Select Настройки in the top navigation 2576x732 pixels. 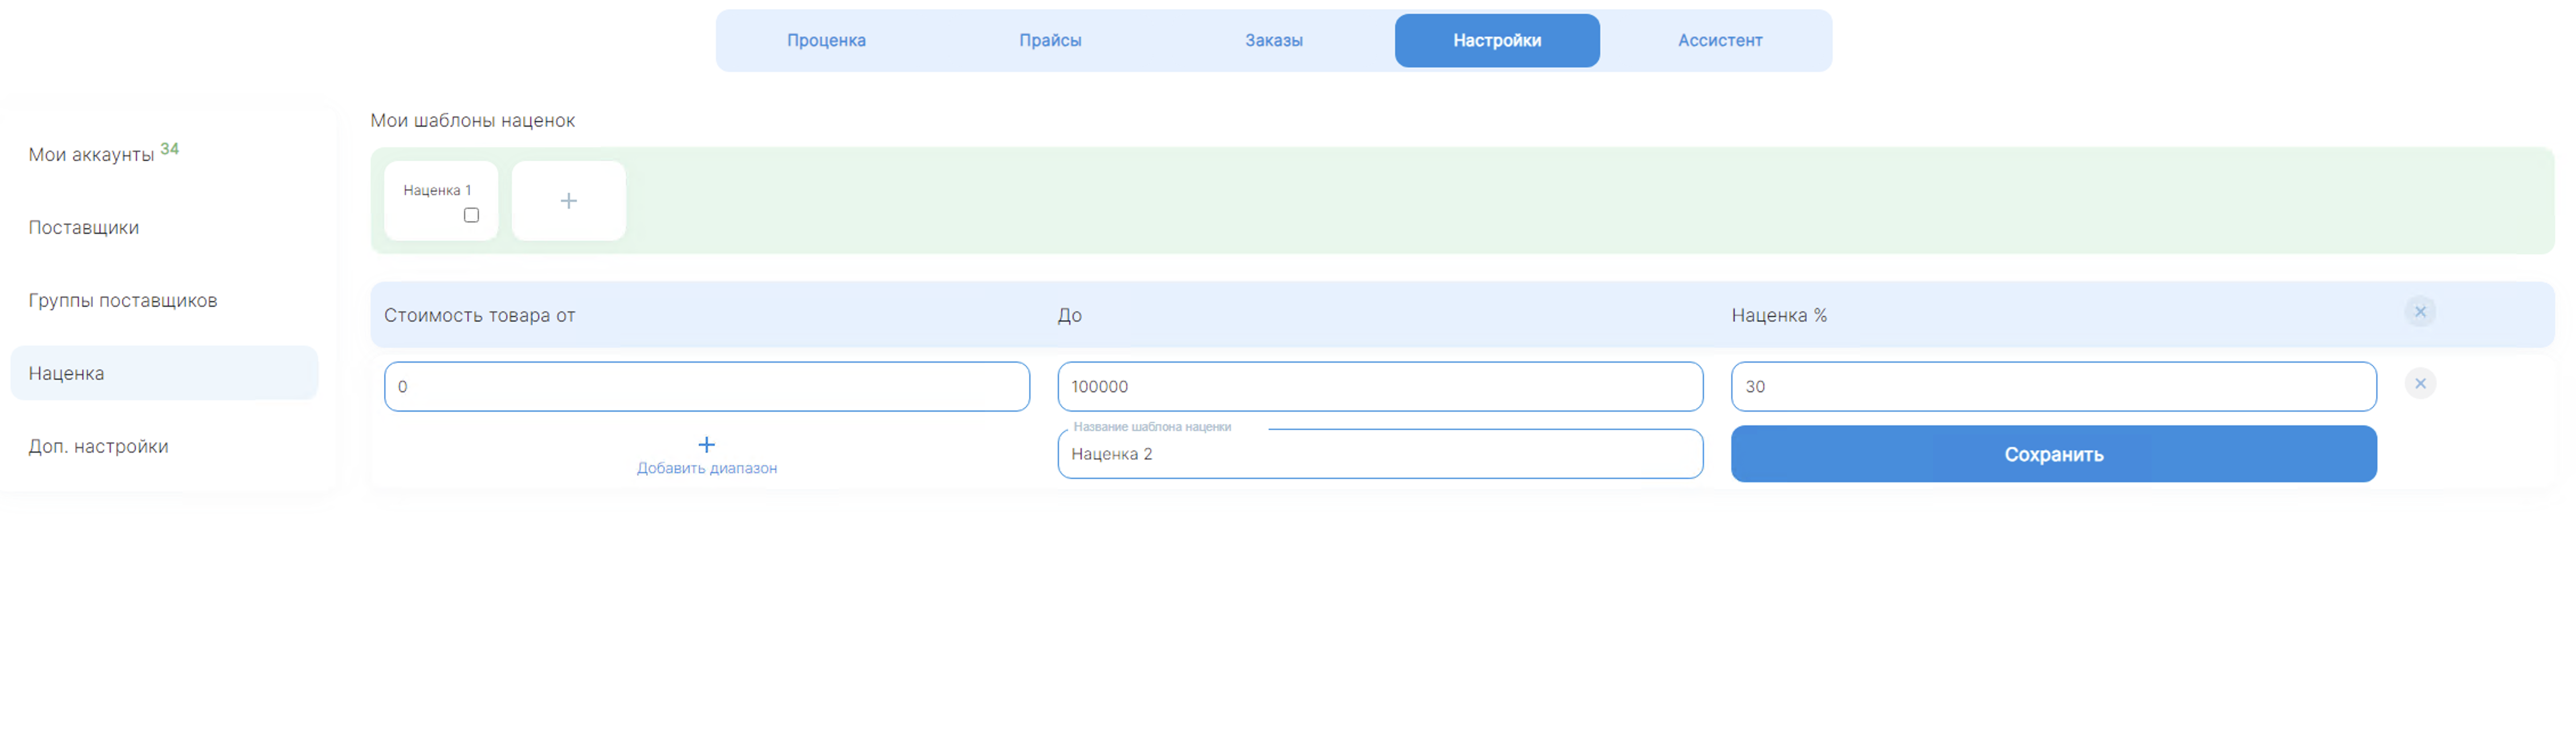click(1497, 40)
